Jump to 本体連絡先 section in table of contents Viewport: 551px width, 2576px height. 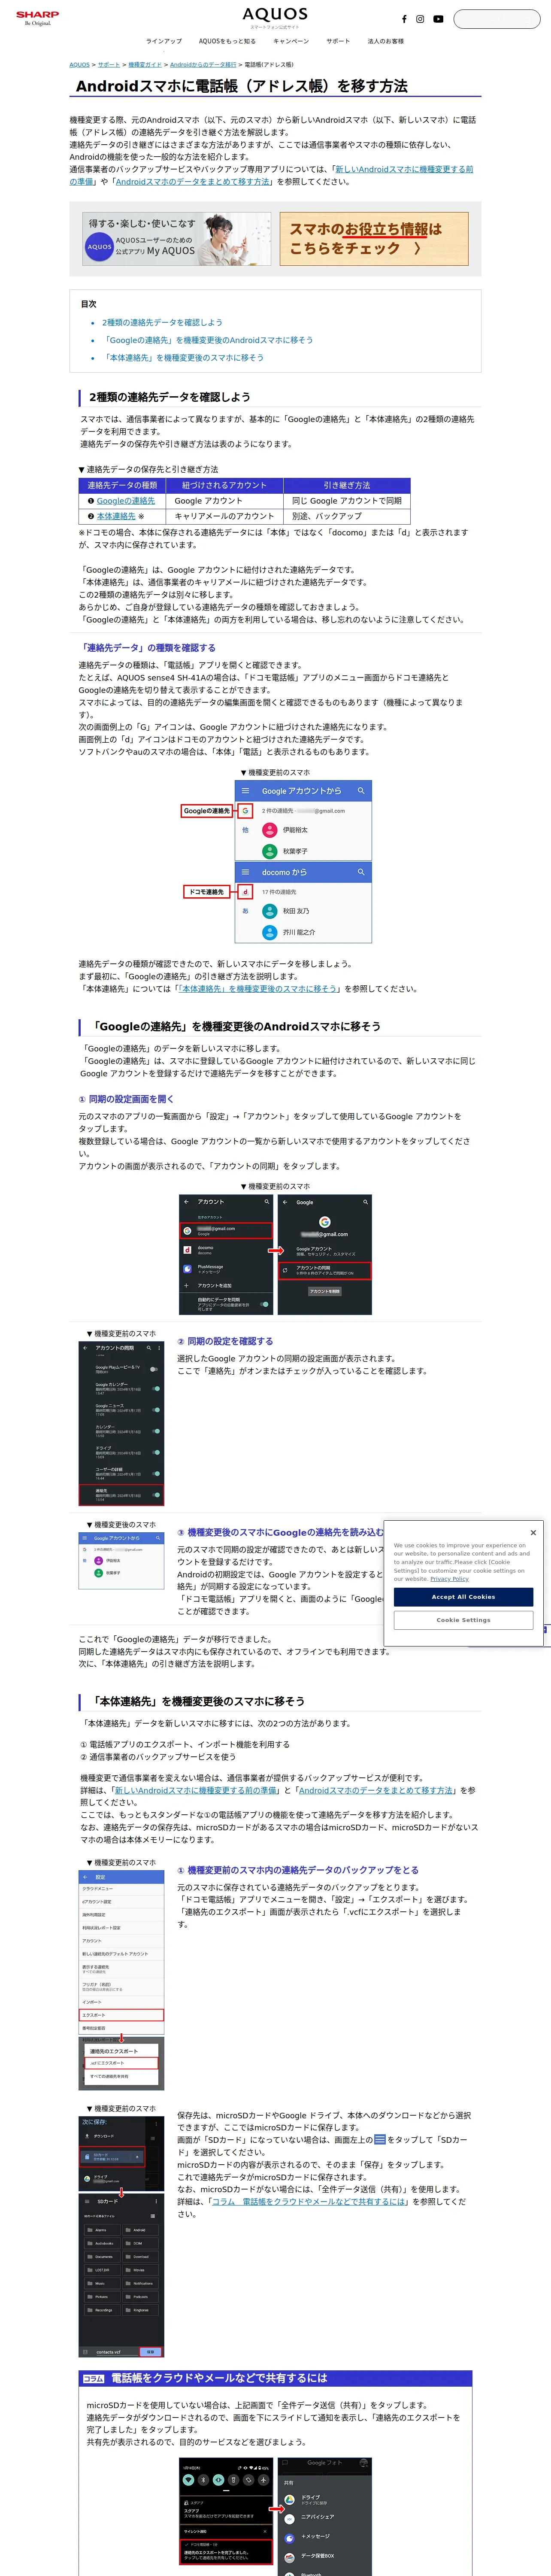tap(183, 357)
